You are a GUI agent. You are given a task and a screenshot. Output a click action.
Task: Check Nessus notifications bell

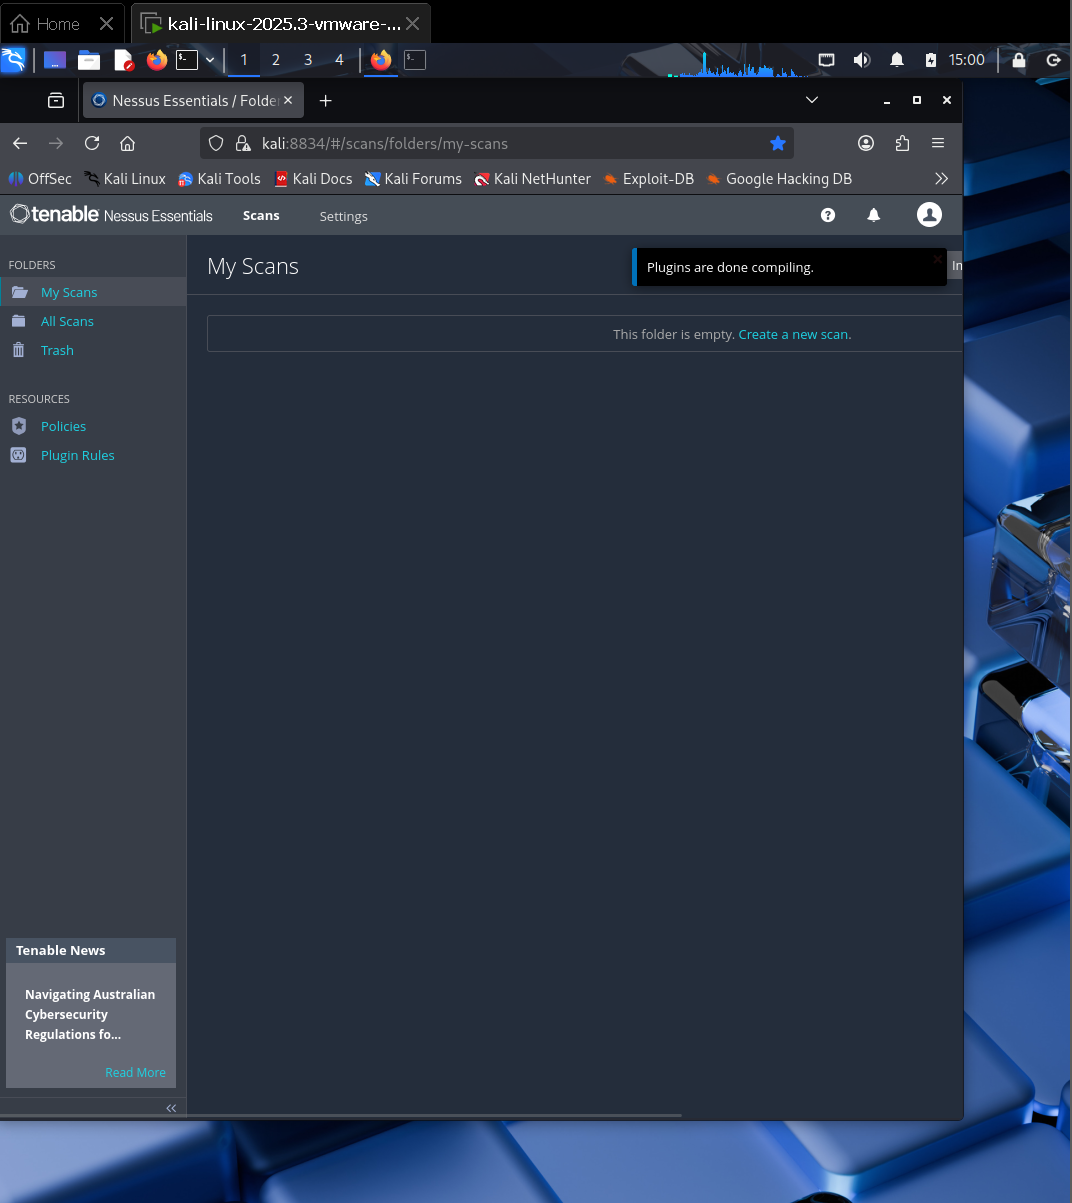pos(873,215)
